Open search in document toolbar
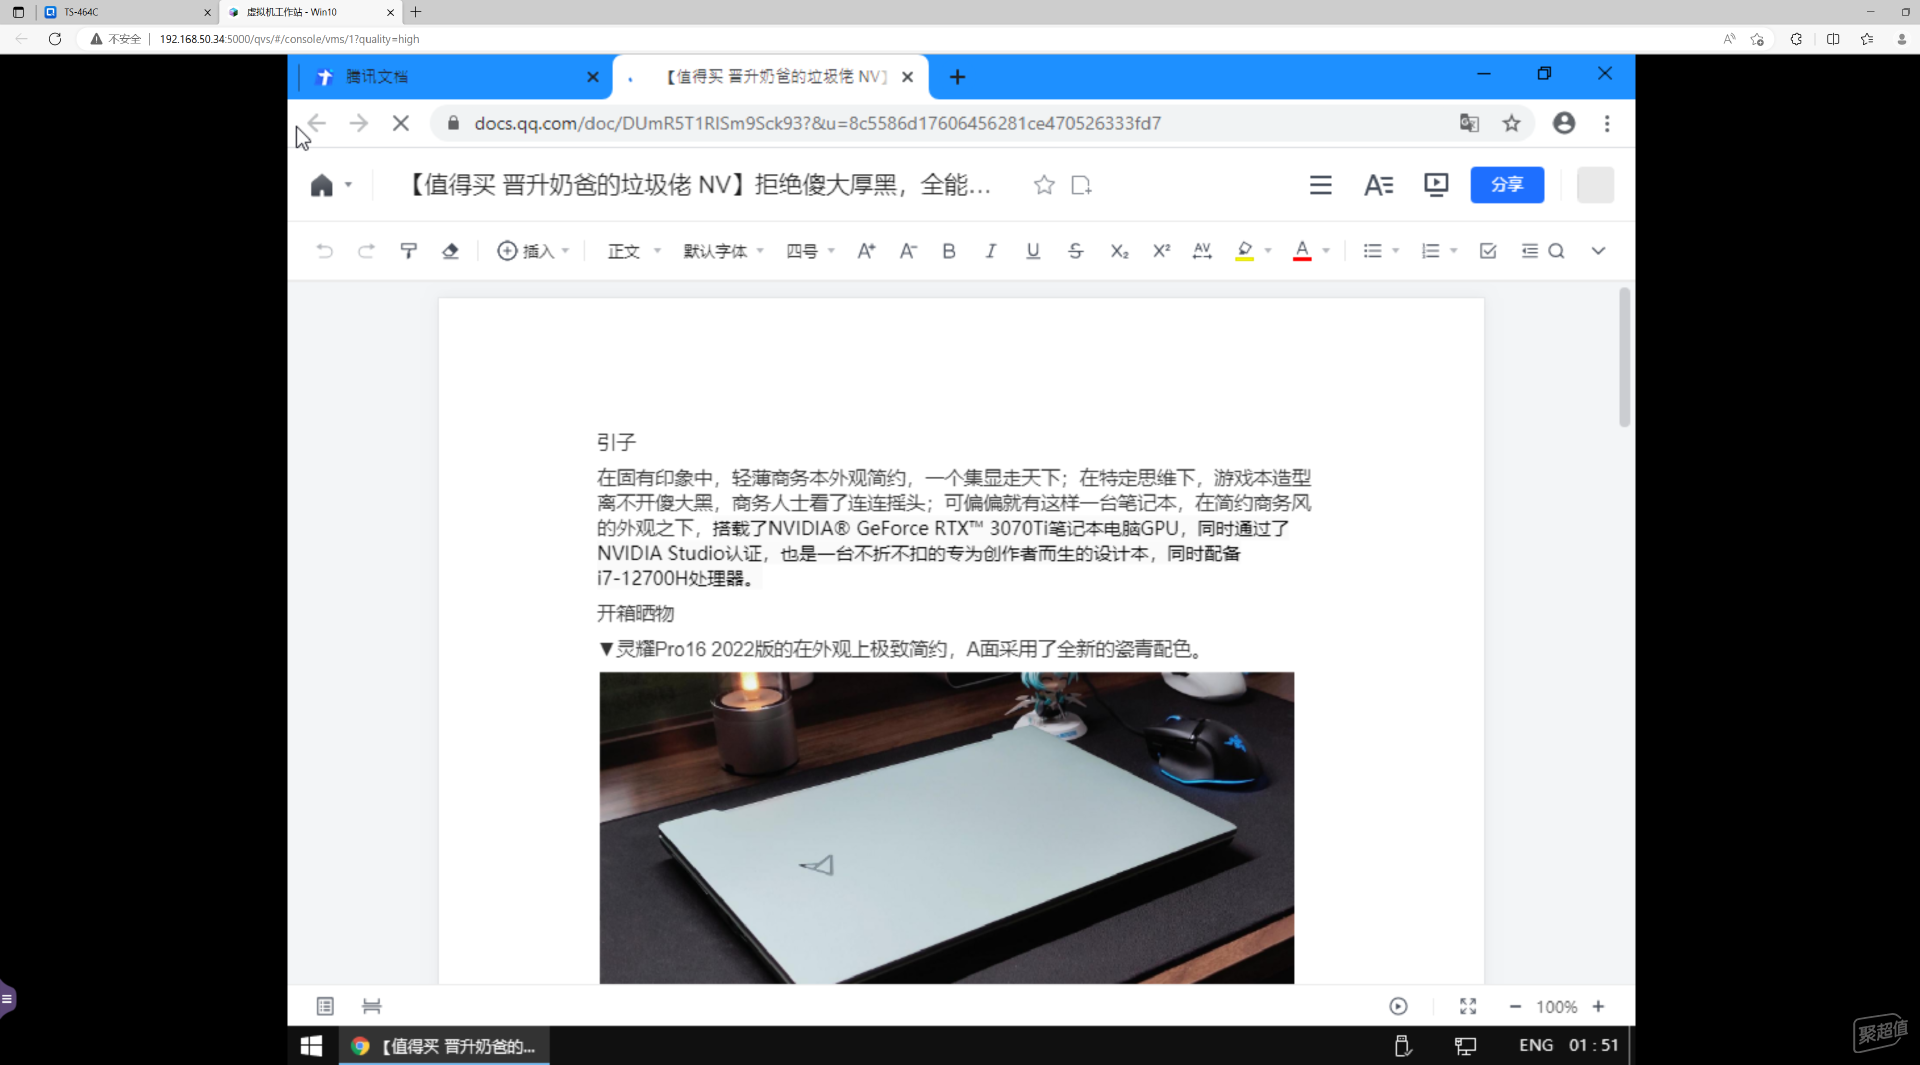1920x1065 pixels. pyautogui.click(x=1556, y=251)
